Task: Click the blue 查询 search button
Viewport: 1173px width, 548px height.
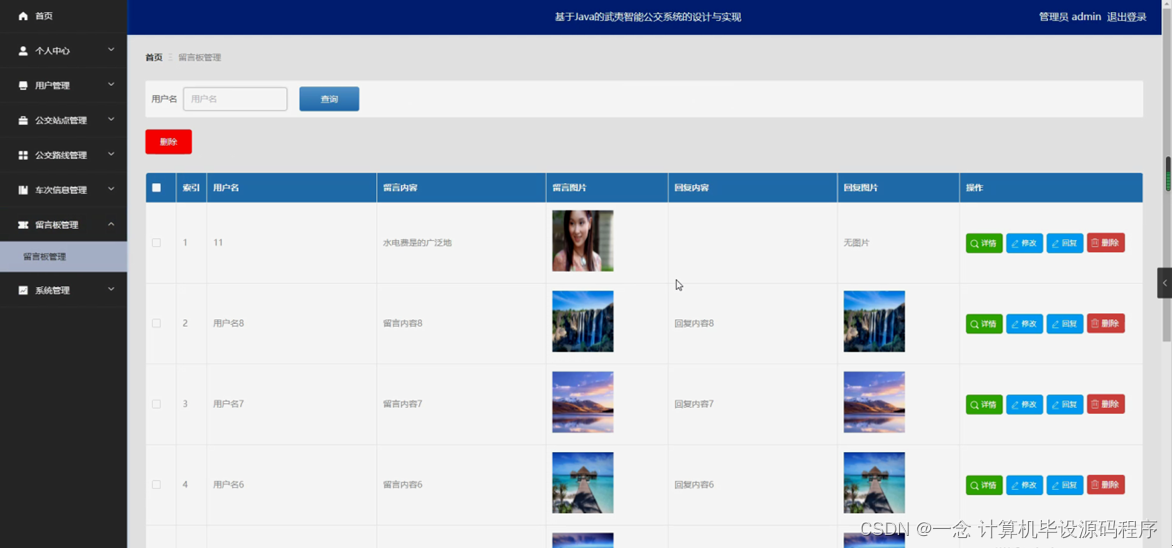Action: [x=329, y=99]
